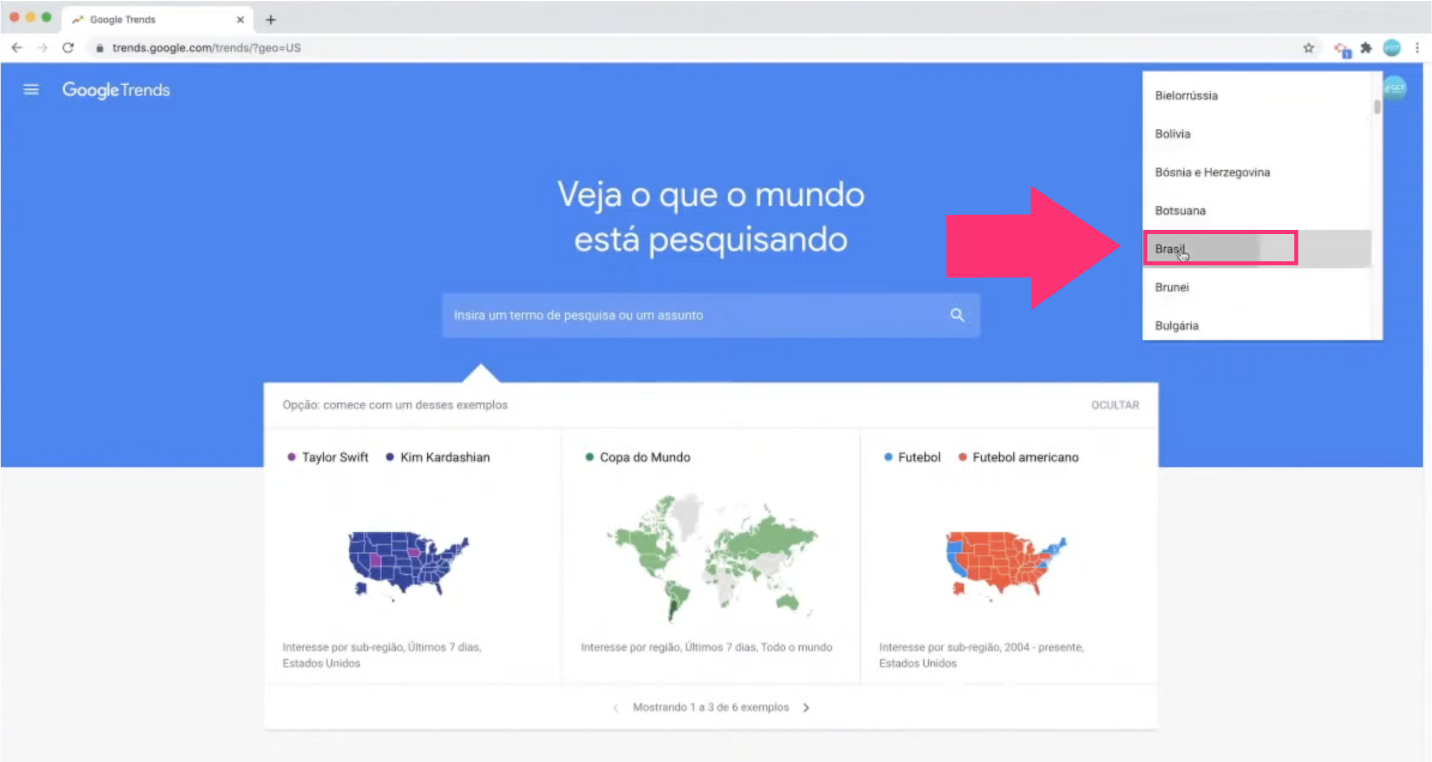Select Brasil in country list

[1257, 249]
